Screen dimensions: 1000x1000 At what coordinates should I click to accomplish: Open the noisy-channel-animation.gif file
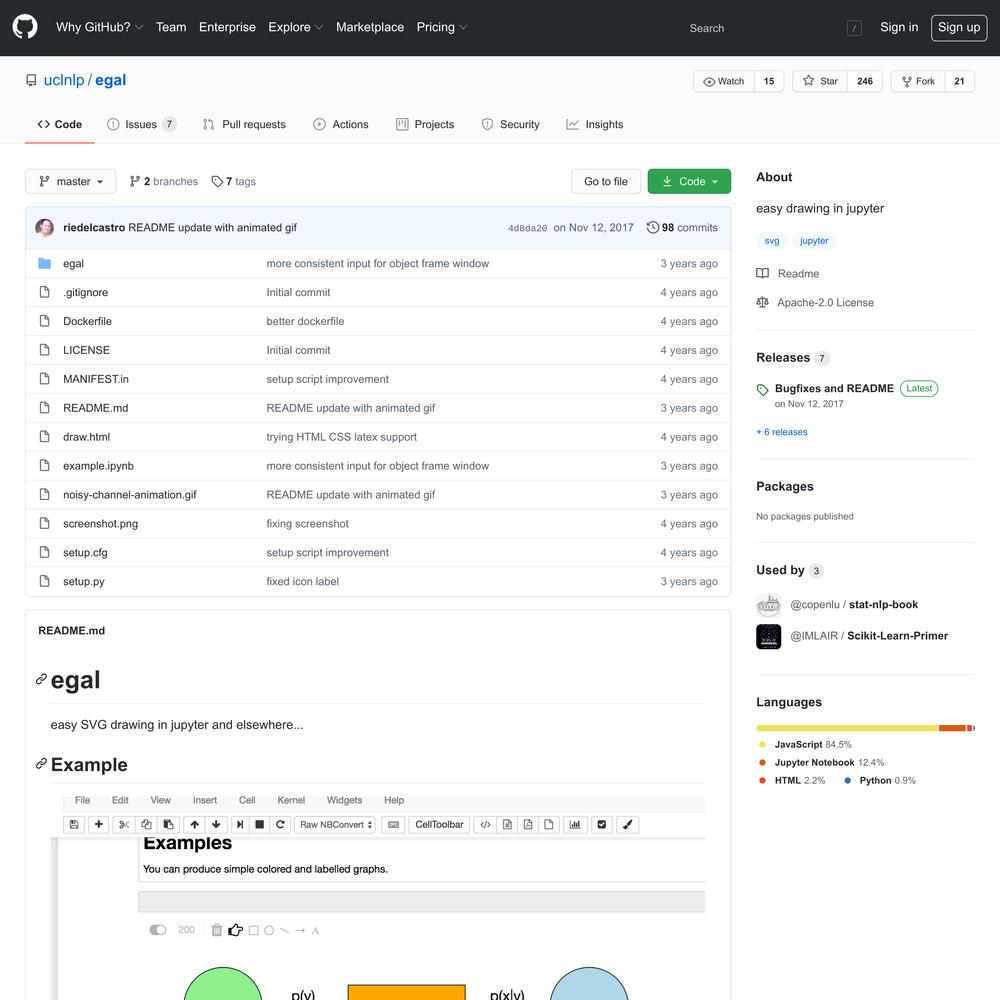click(129, 494)
